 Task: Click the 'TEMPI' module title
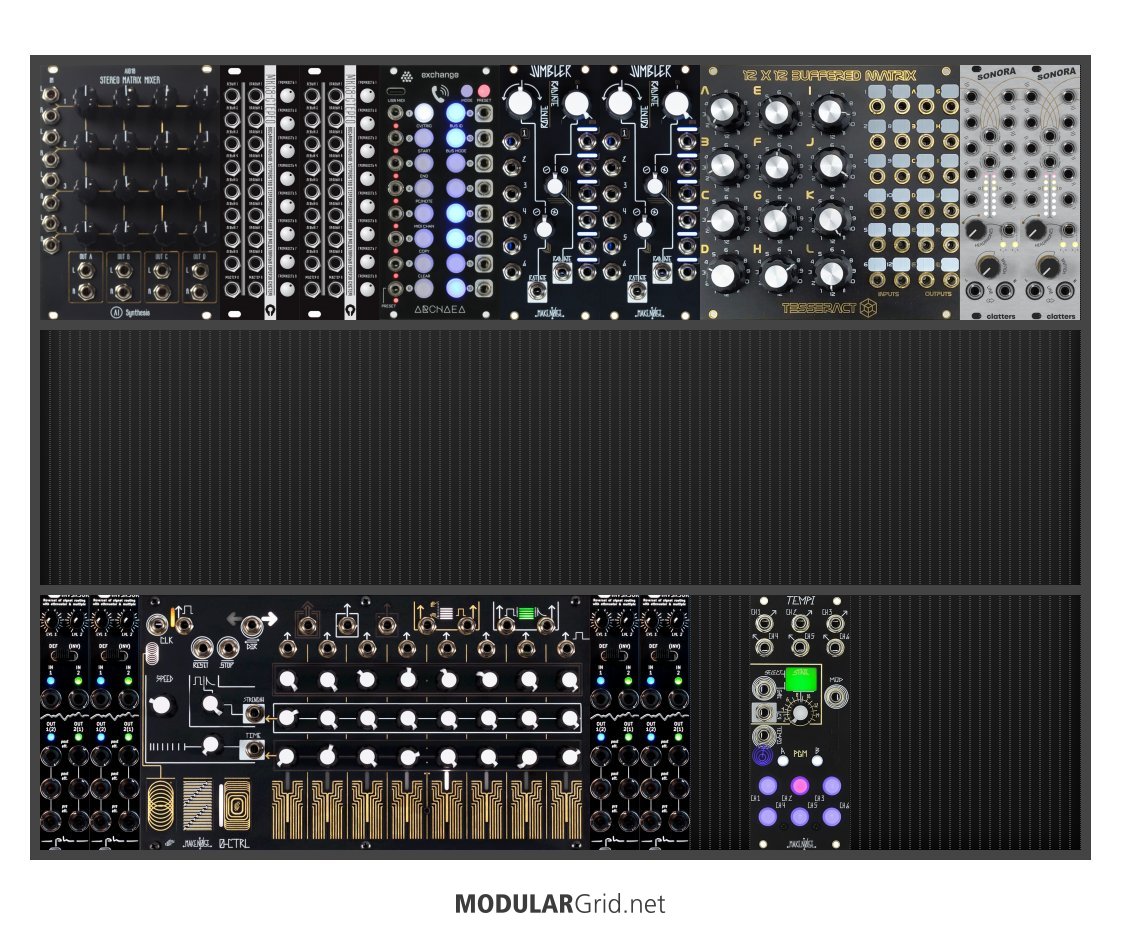coord(801,600)
